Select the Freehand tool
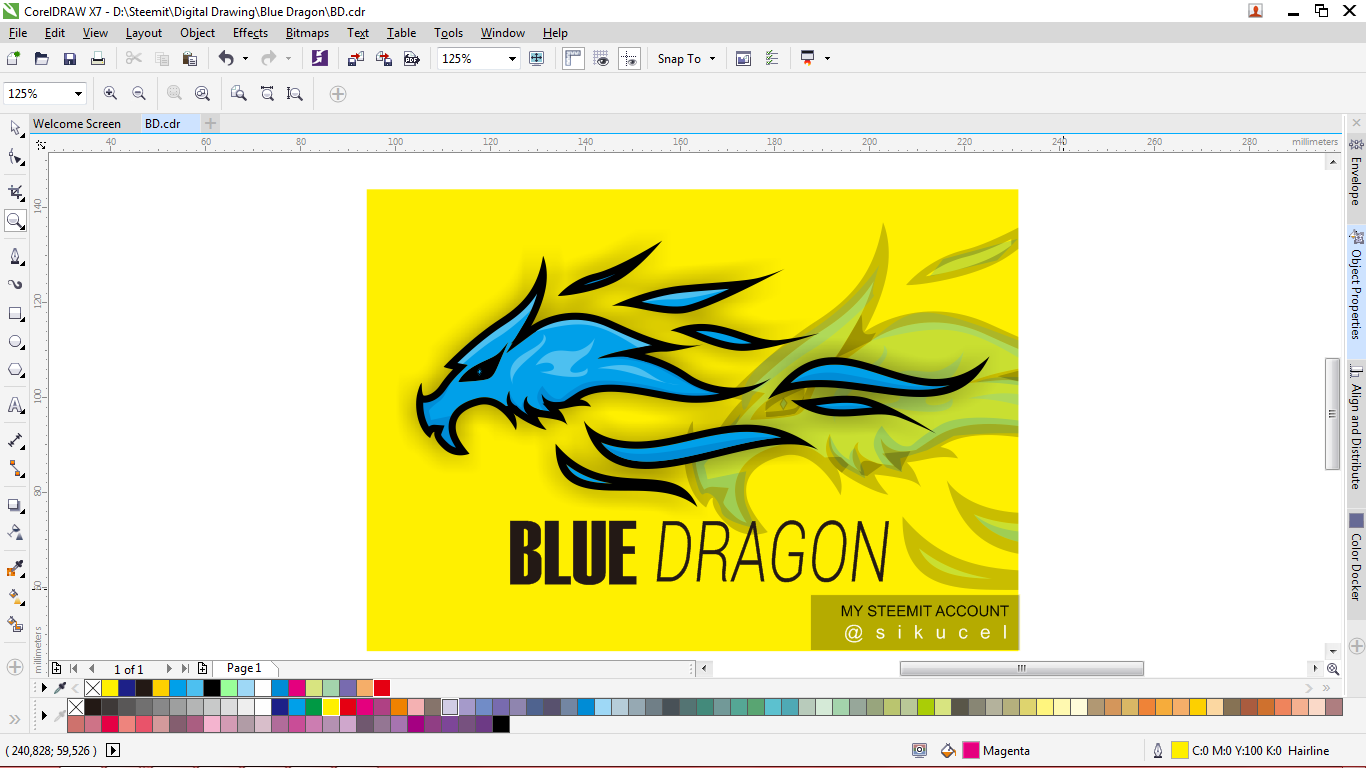The width and height of the screenshot is (1366, 768). [x=15, y=256]
